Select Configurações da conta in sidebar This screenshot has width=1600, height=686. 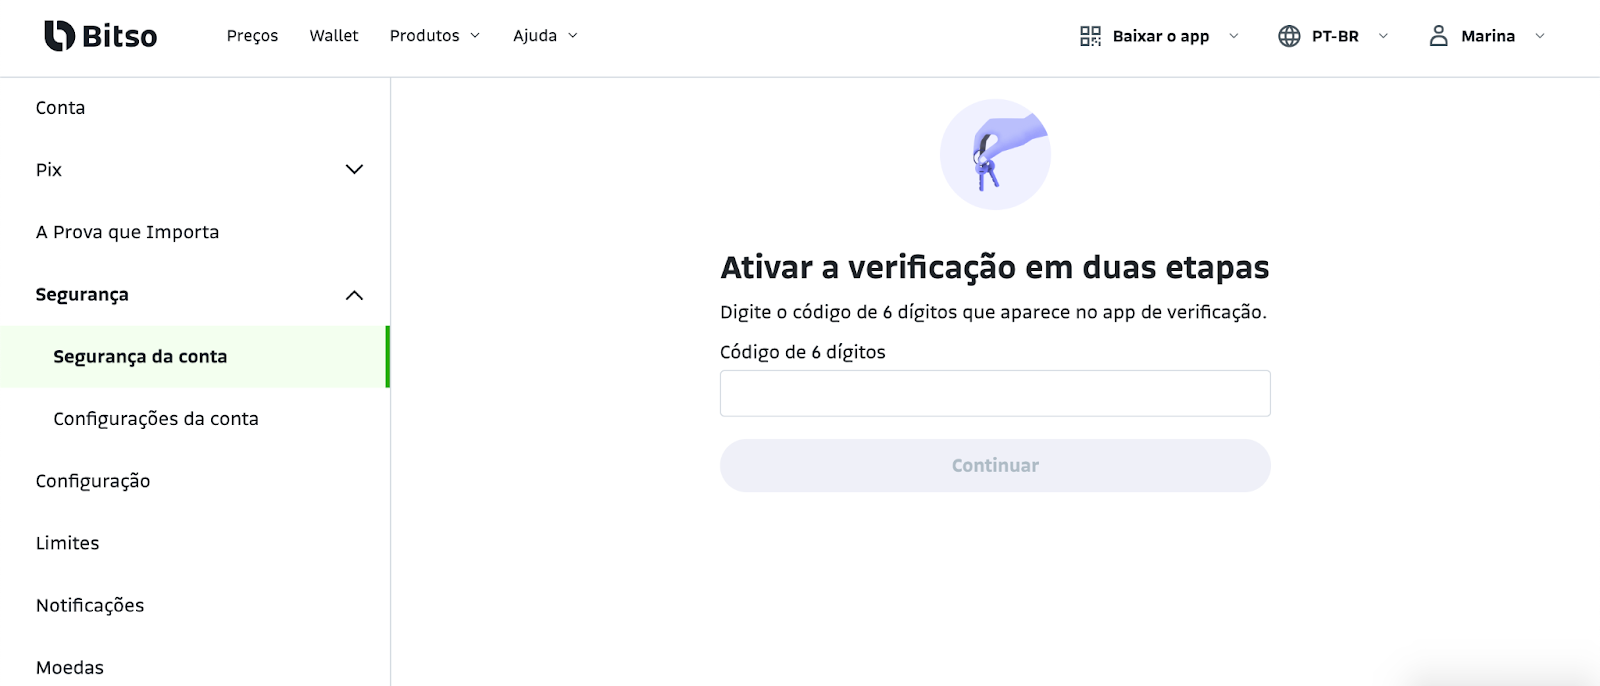tap(156, 419)
